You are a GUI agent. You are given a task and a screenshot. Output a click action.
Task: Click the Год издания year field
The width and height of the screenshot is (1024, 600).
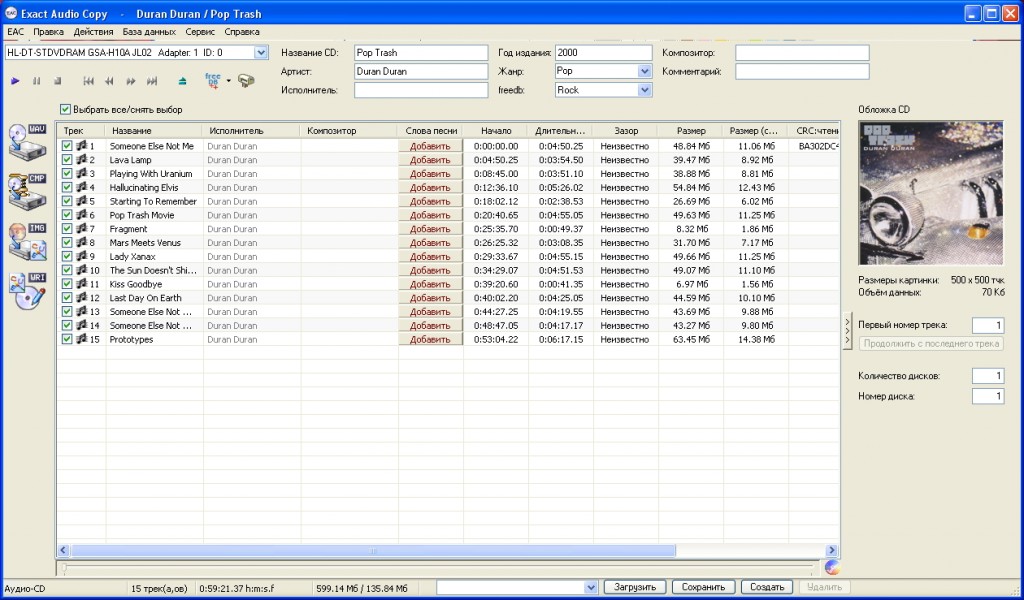point(603,53)
